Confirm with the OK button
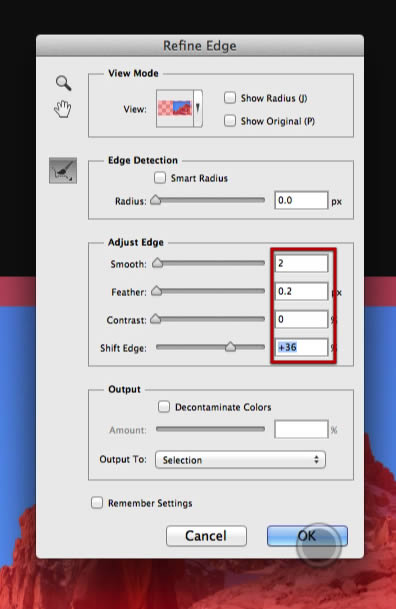The width and height of the screenshot is (396, 609). tap(307, 536)
